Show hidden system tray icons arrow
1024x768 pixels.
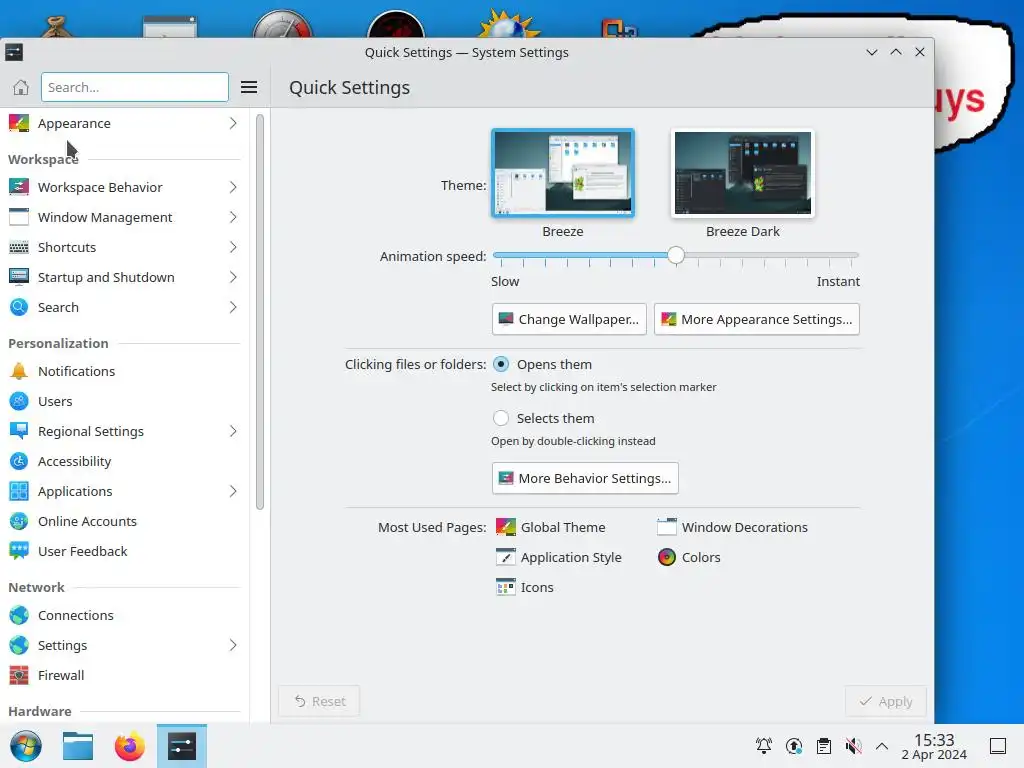(x=882, y=746)
